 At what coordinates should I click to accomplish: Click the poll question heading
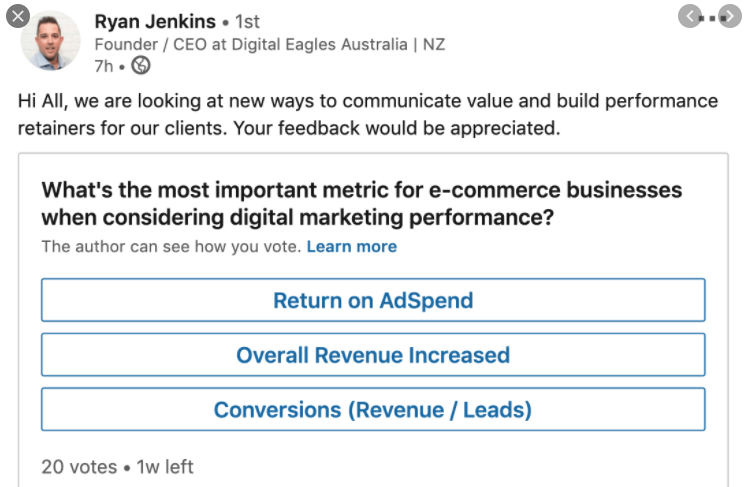point(362,204)
